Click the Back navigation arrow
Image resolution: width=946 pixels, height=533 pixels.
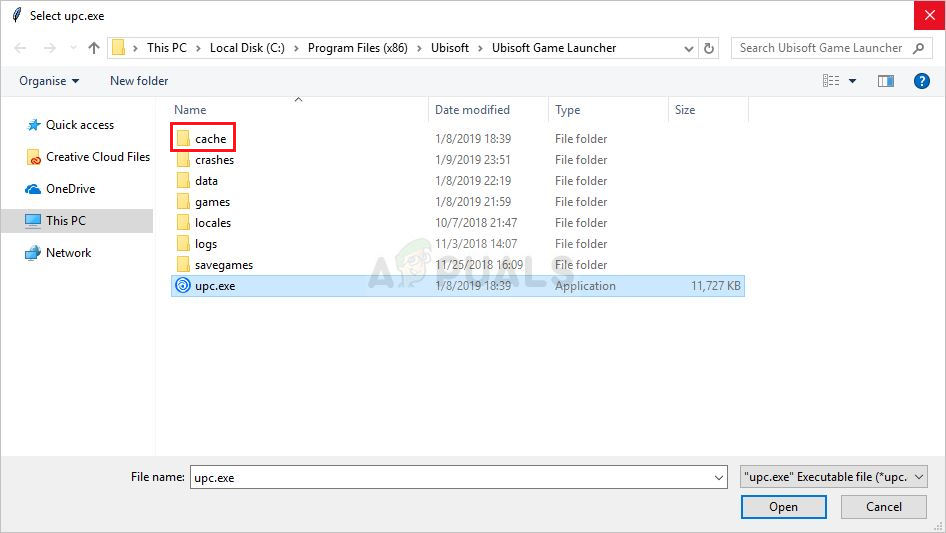pos(20,48)
